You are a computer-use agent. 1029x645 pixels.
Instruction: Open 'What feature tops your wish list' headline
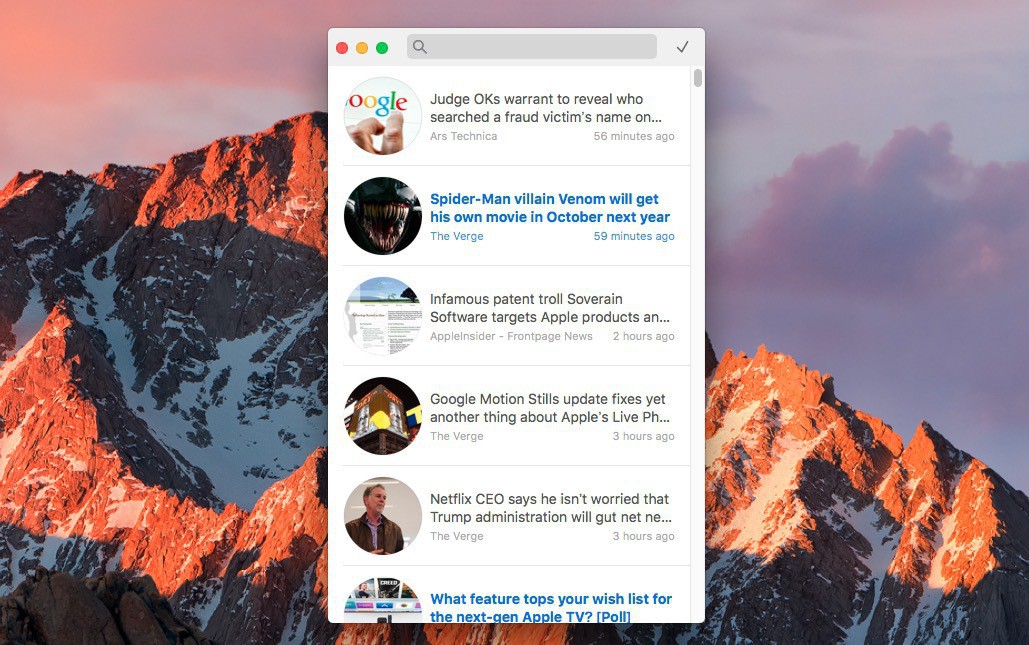(551, 608)
